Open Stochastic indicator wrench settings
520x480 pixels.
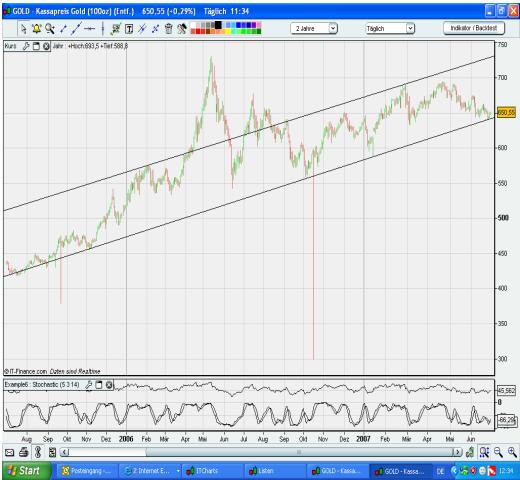88,385
